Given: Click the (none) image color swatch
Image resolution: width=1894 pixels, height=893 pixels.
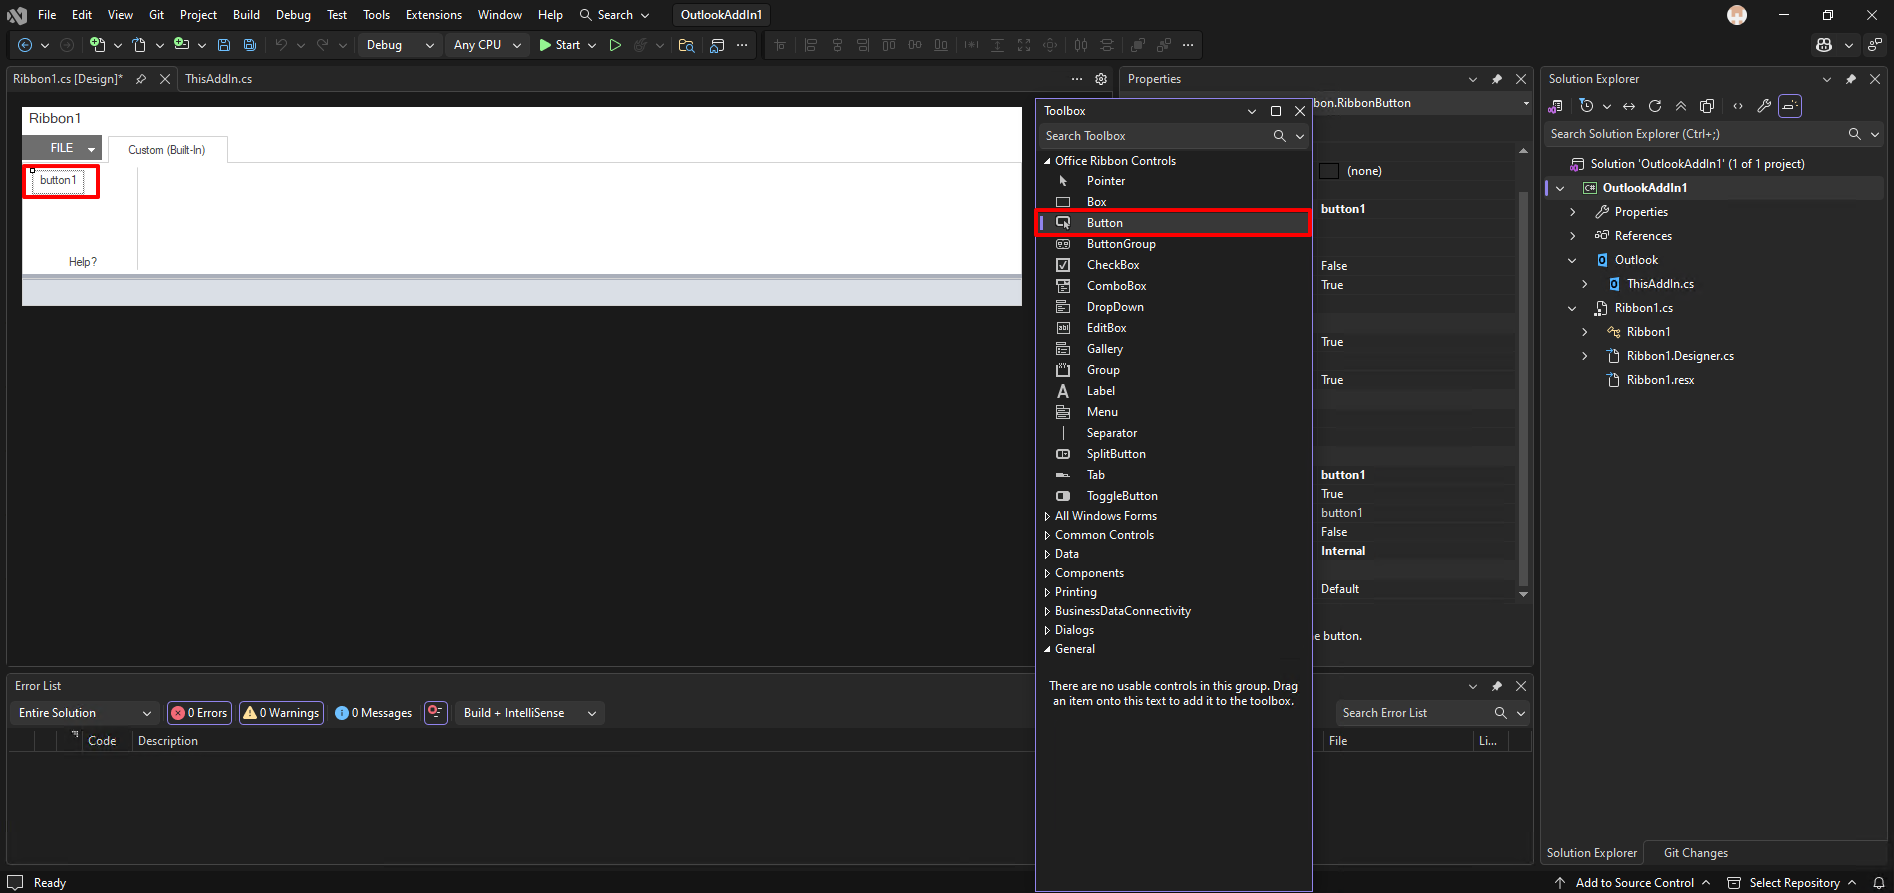Looking at the screenshot, I should click(x=1329, y=171).
